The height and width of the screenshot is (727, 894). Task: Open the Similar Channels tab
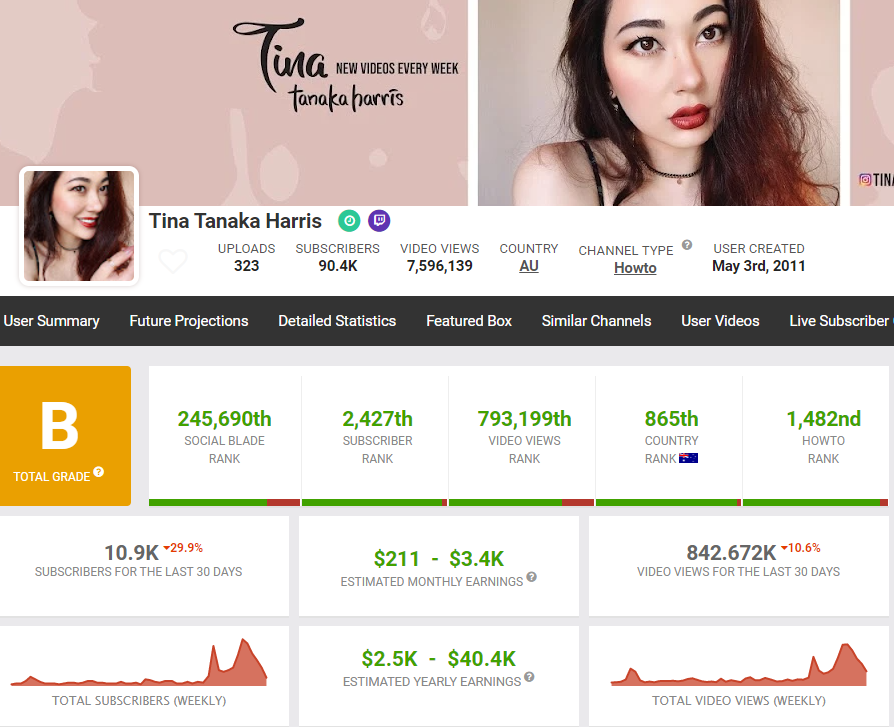(x=596, y=321)
